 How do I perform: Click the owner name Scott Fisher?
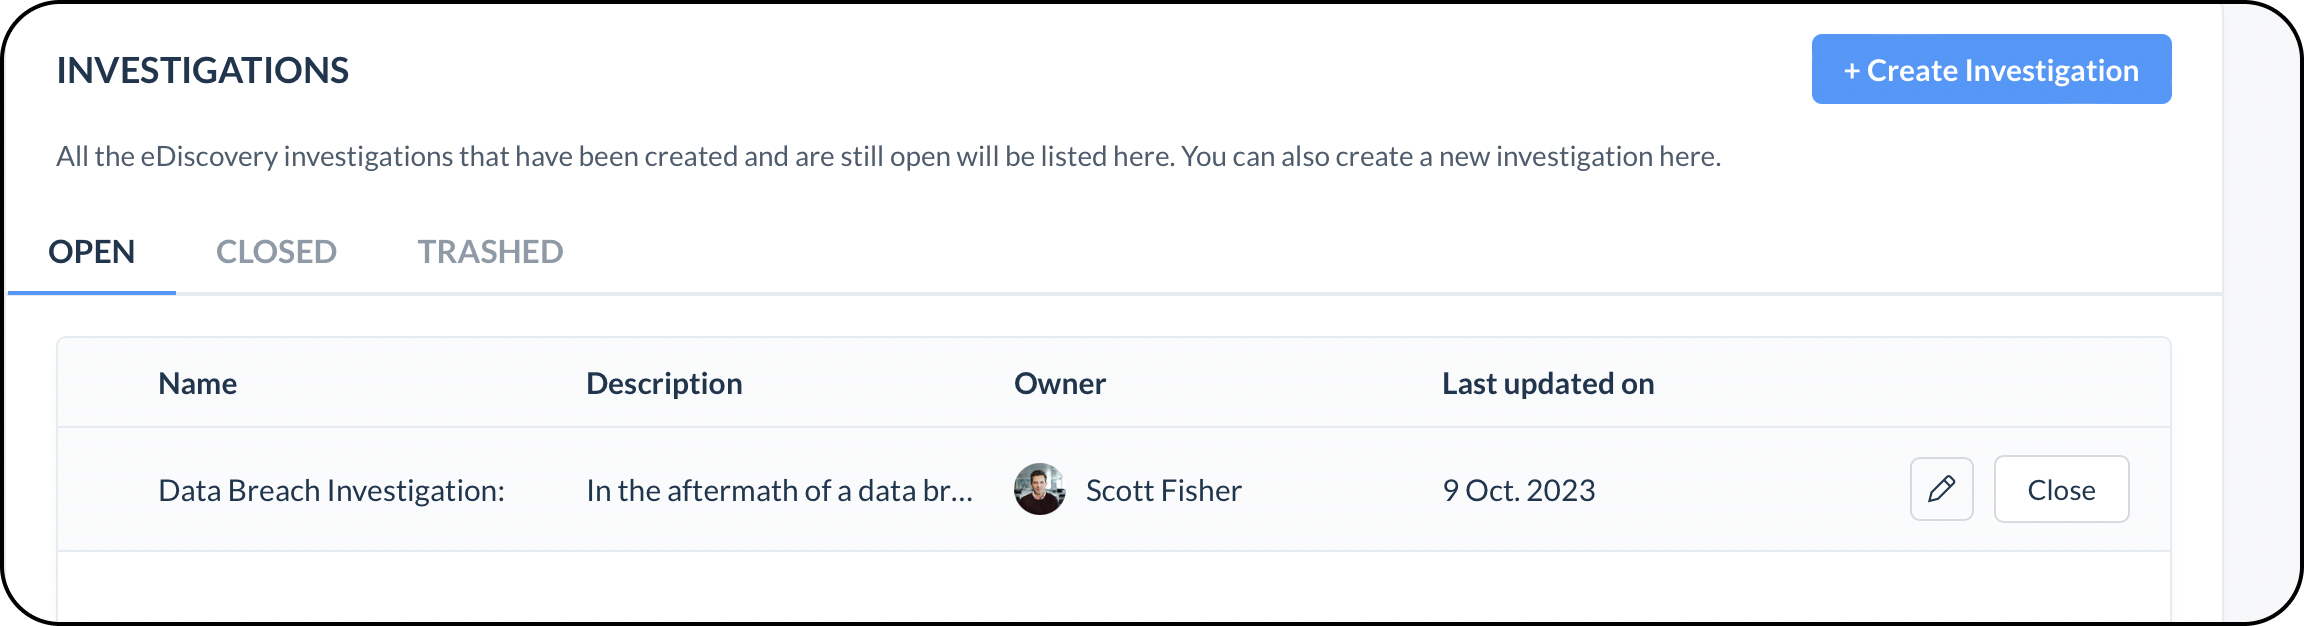[x=1164, y=490]
